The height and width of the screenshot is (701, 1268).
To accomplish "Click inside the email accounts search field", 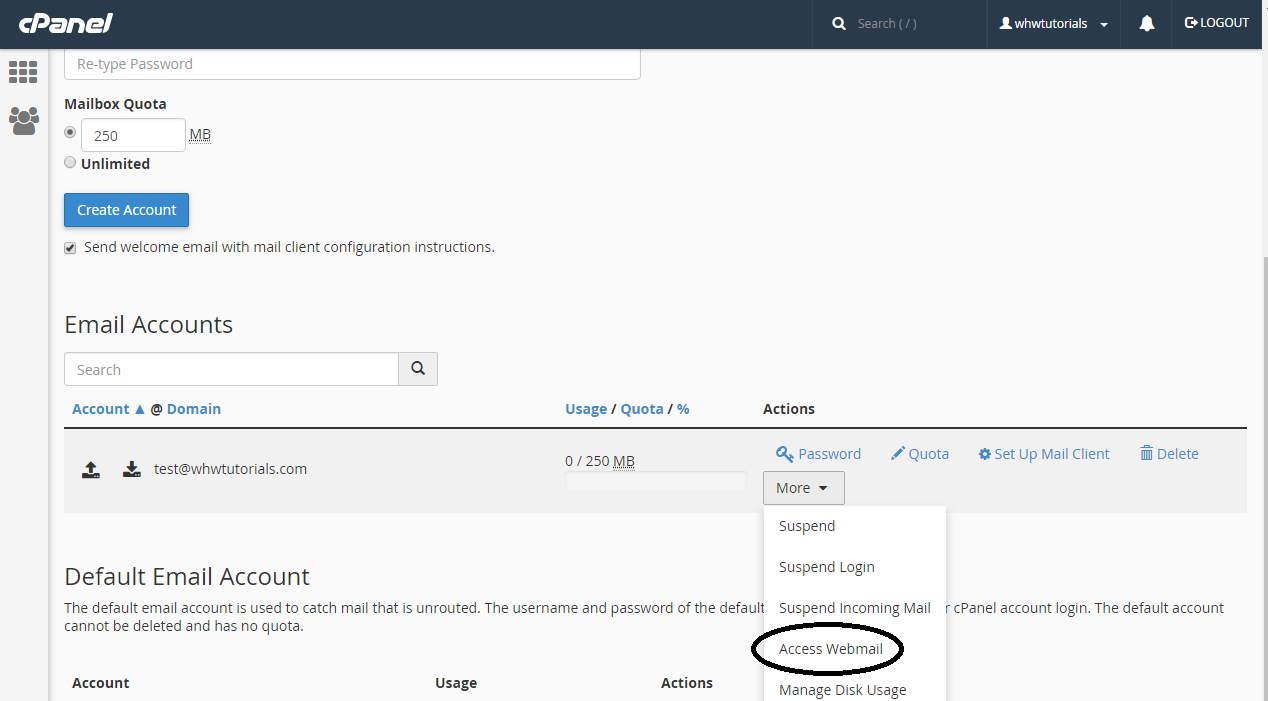I will (x=231, y=368).
